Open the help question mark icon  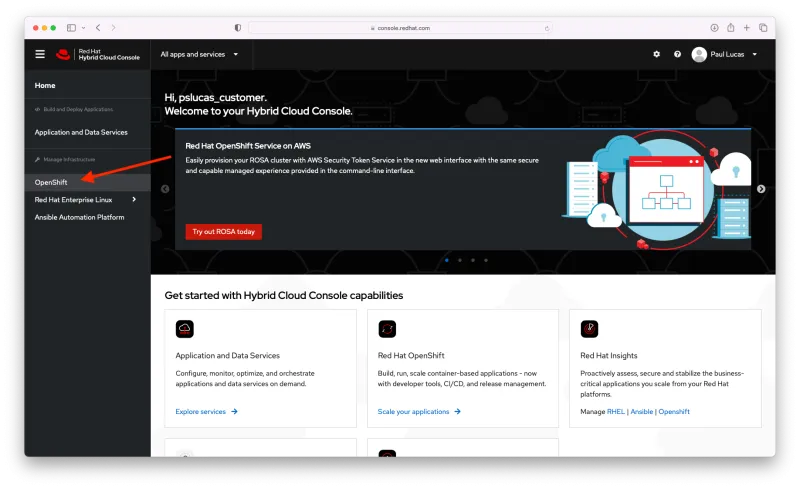(677, 54)
